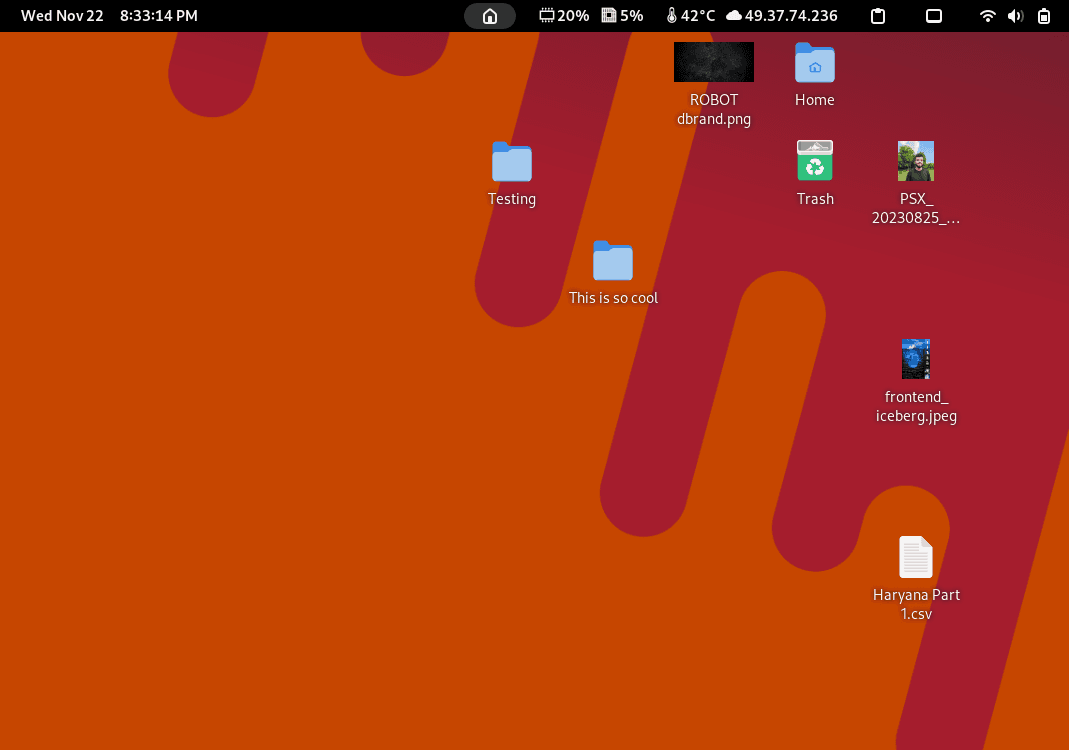
Task: Click the 'Testing' folder label
Action: 511,199
